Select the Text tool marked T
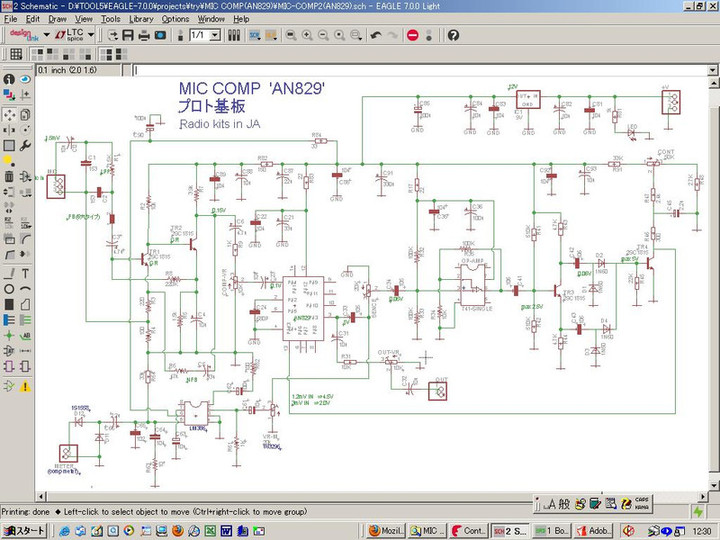Screen dimensions: 720x540 (x=24, y=273)
